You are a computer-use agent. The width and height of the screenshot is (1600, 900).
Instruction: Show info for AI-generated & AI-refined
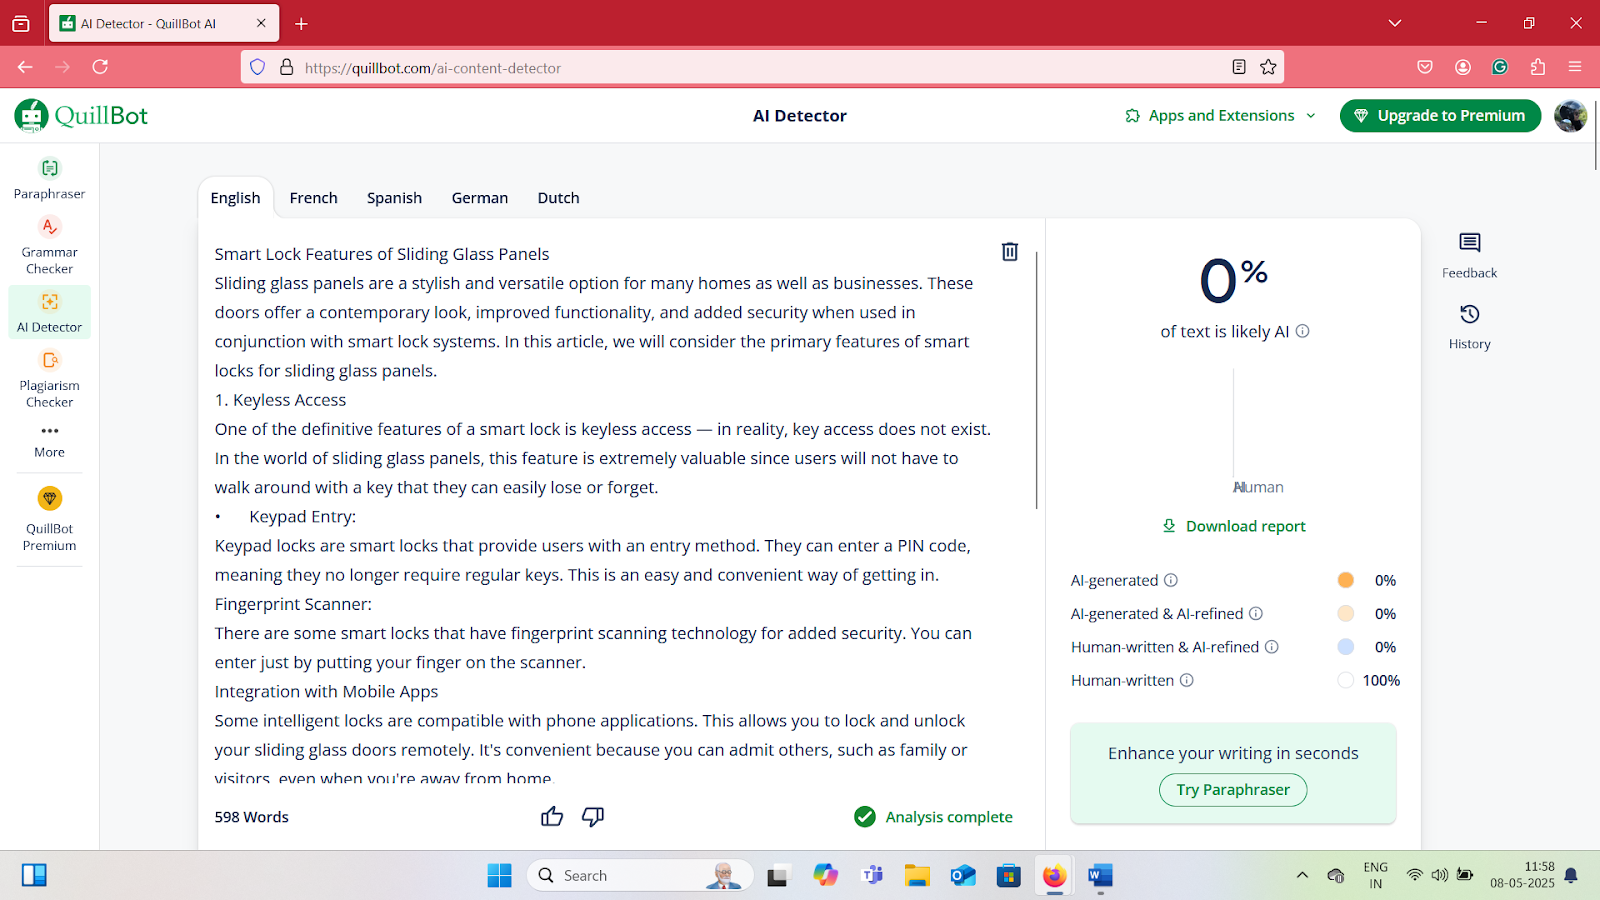click(1256, 613)
